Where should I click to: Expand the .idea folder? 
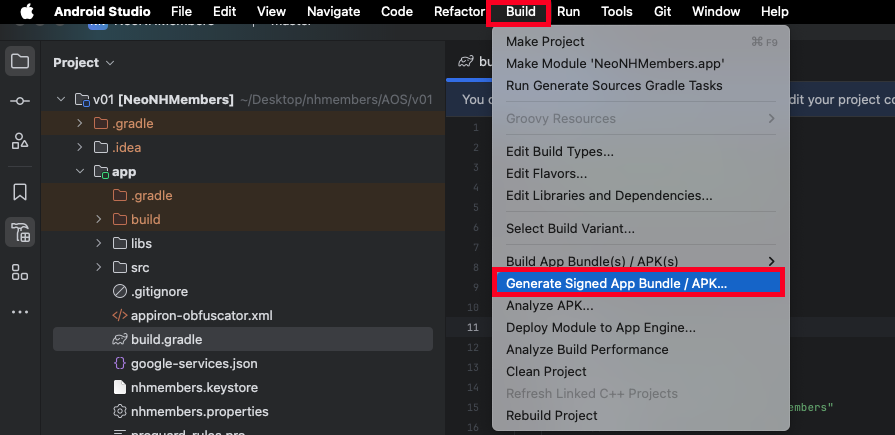click(80, 148)
